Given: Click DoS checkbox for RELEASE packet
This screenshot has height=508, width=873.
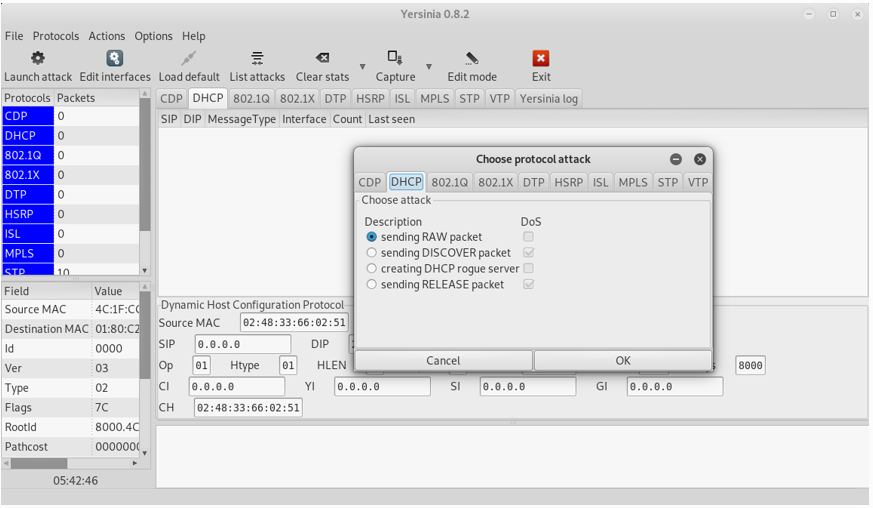Looking at the screenshot, I should pyautogui.click(x=528, y=285).
